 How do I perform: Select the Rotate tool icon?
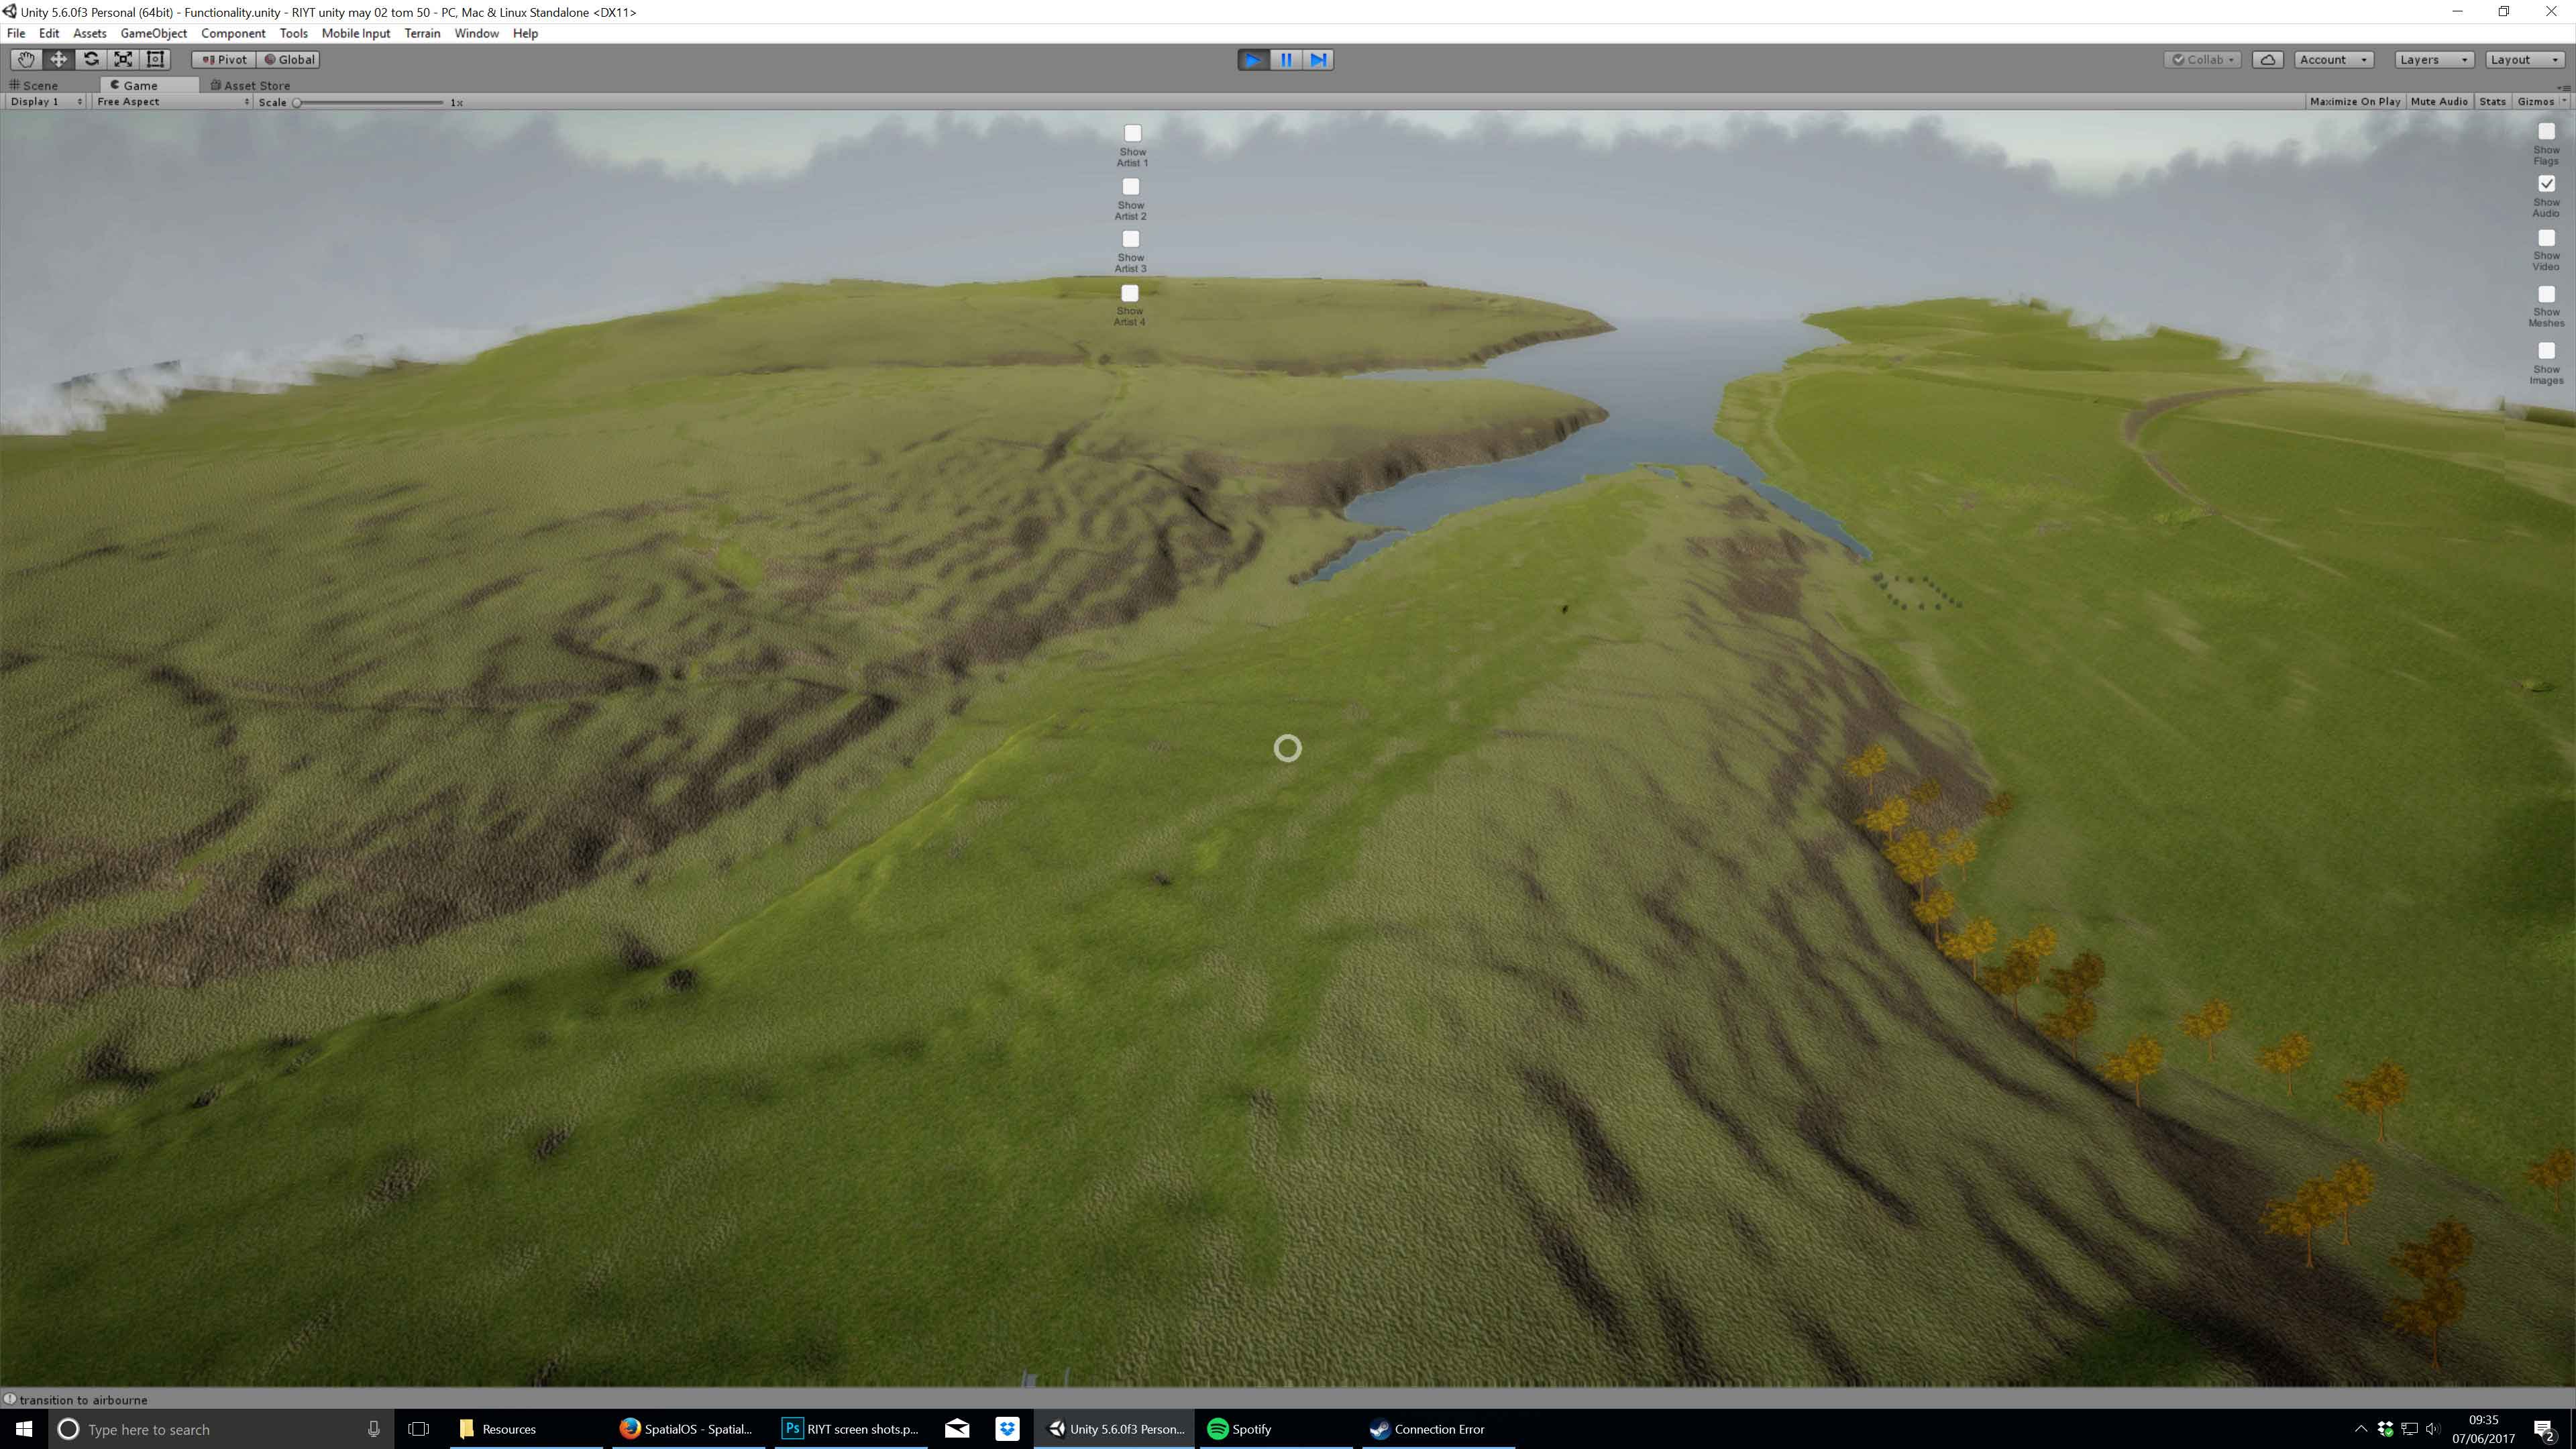[91, 59]
